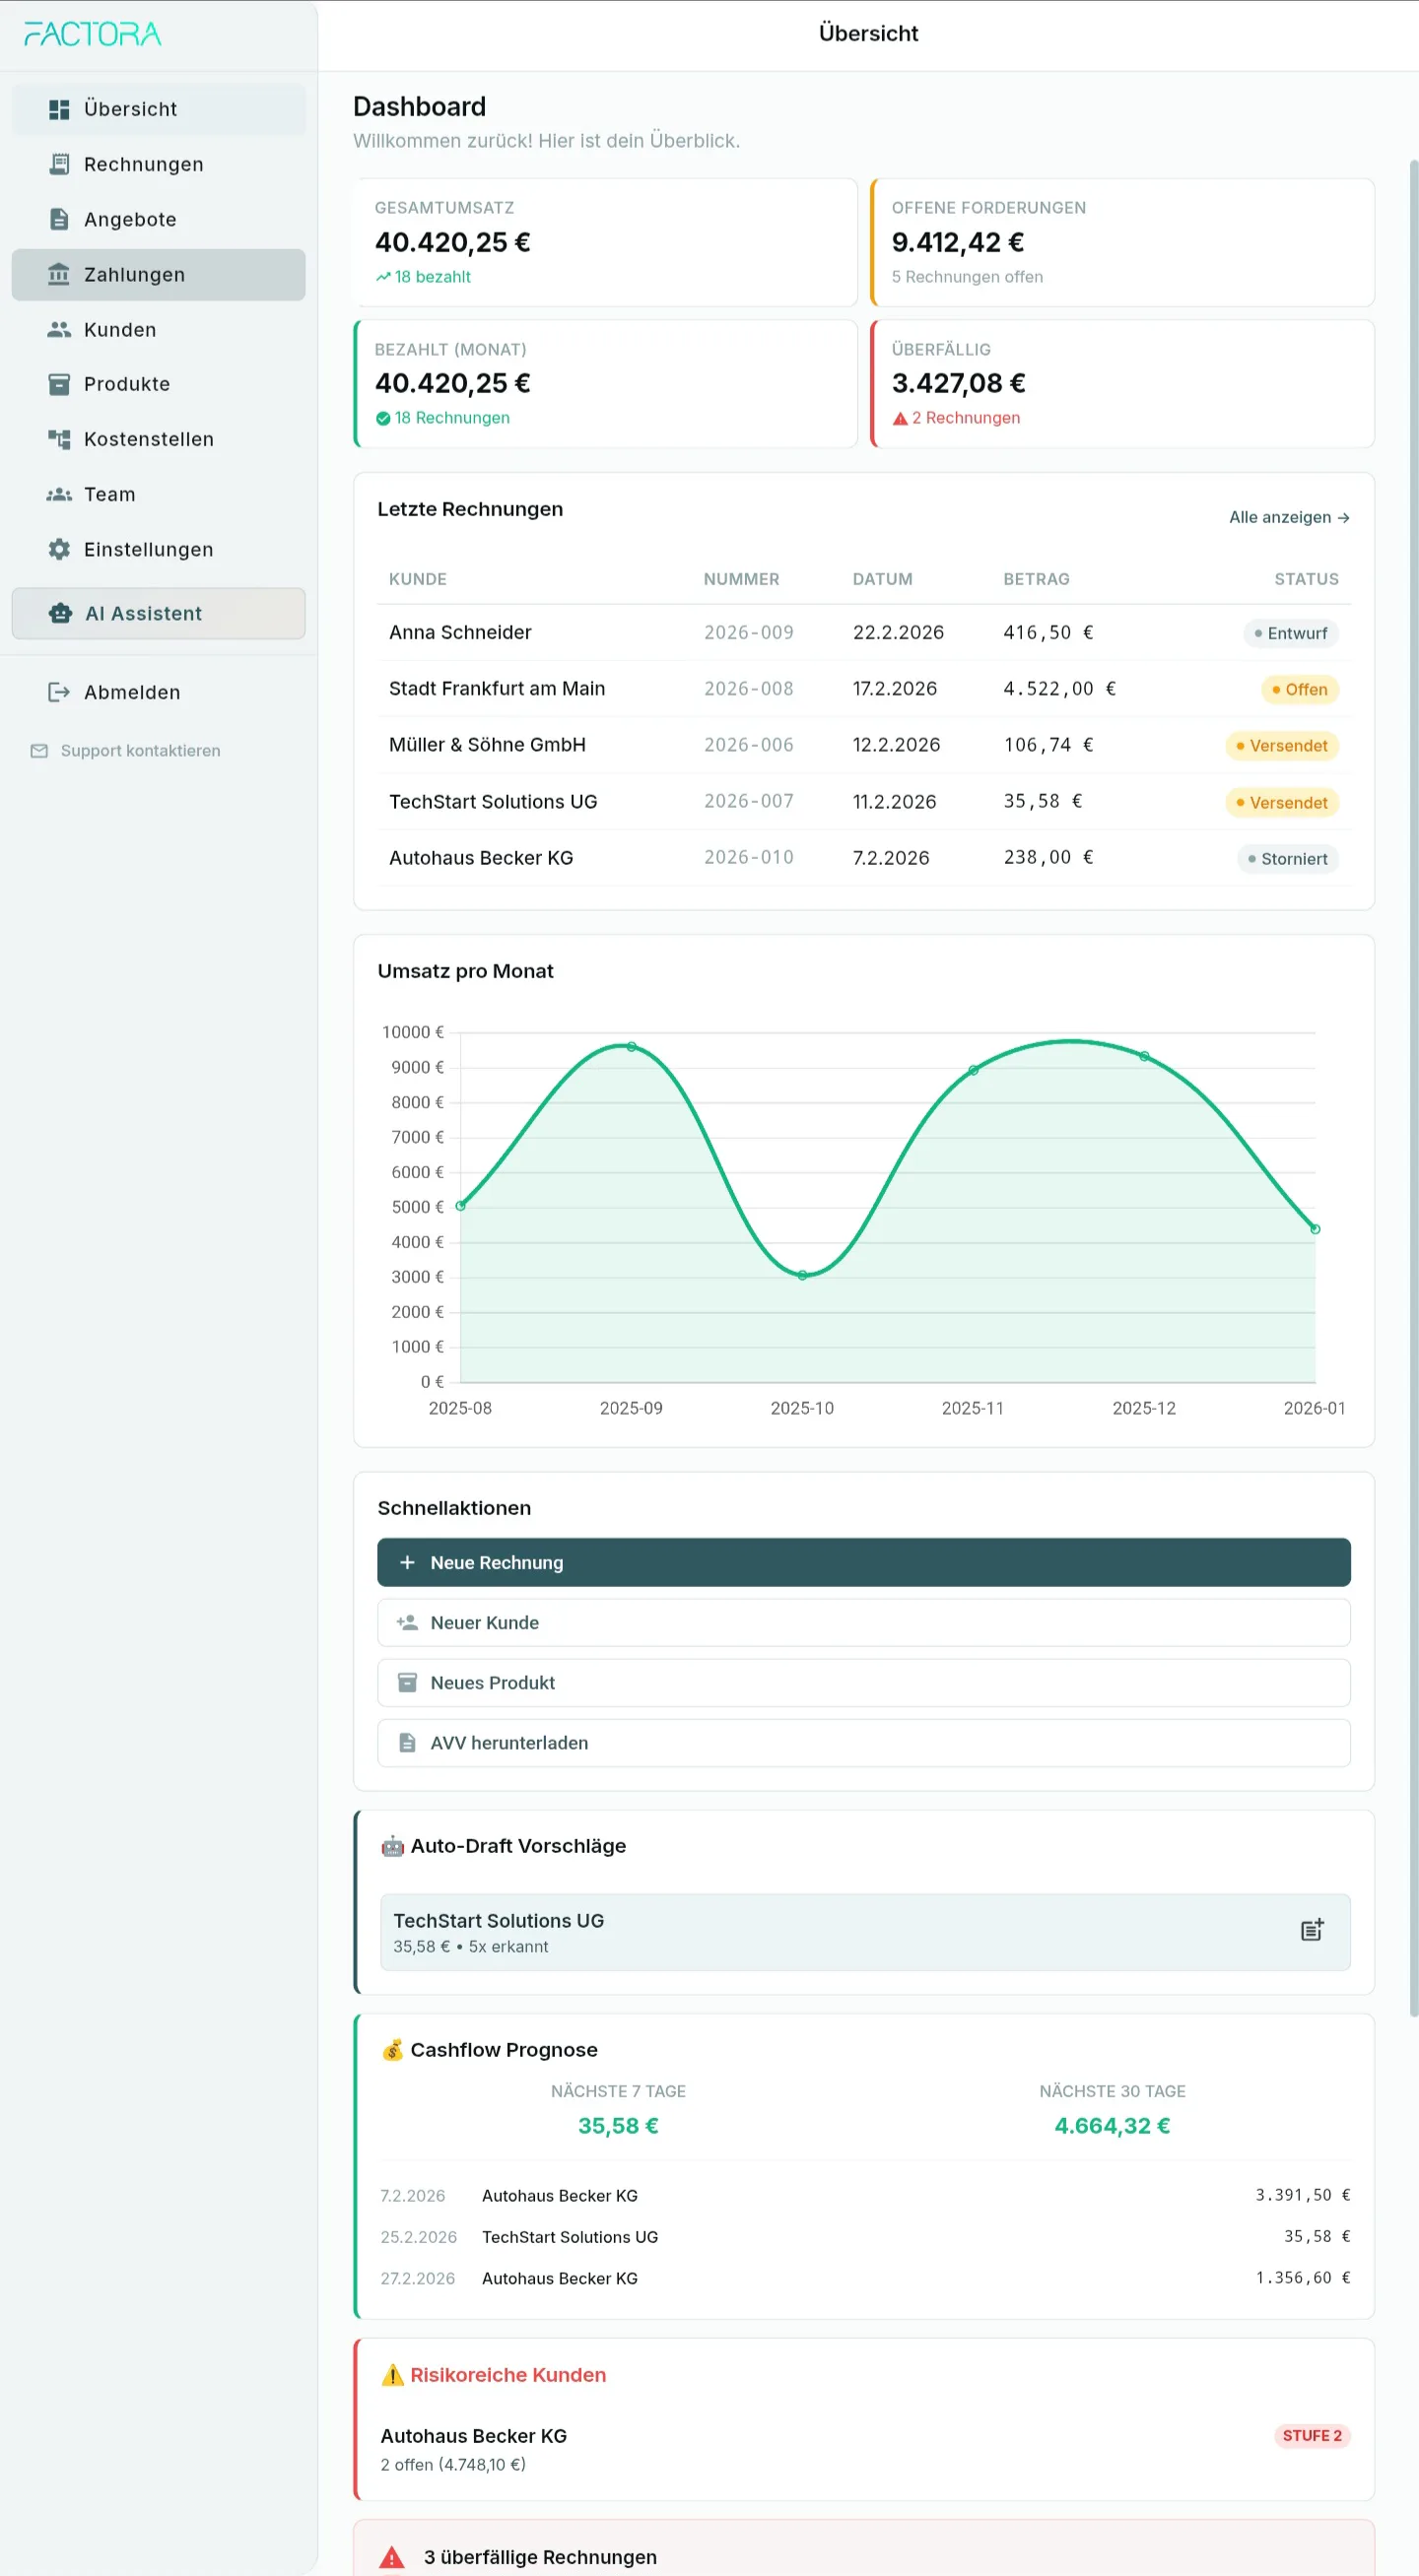Open the Anna Schneider invoice row
Viewport: 1419px width, 2576px height.
863,632
